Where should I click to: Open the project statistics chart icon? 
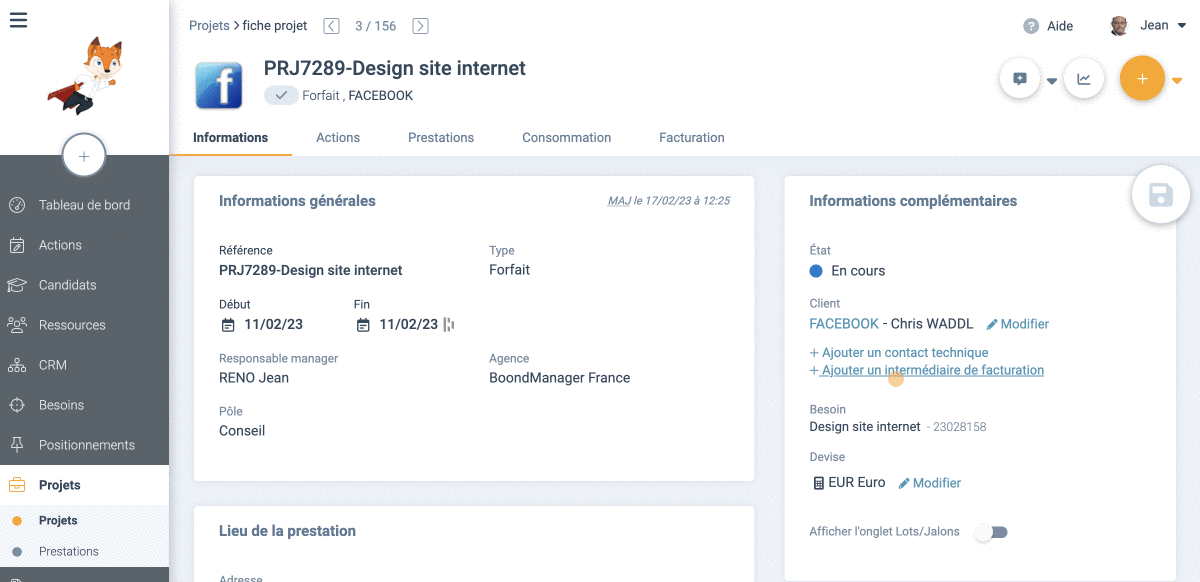click(x=1083, y=79)
